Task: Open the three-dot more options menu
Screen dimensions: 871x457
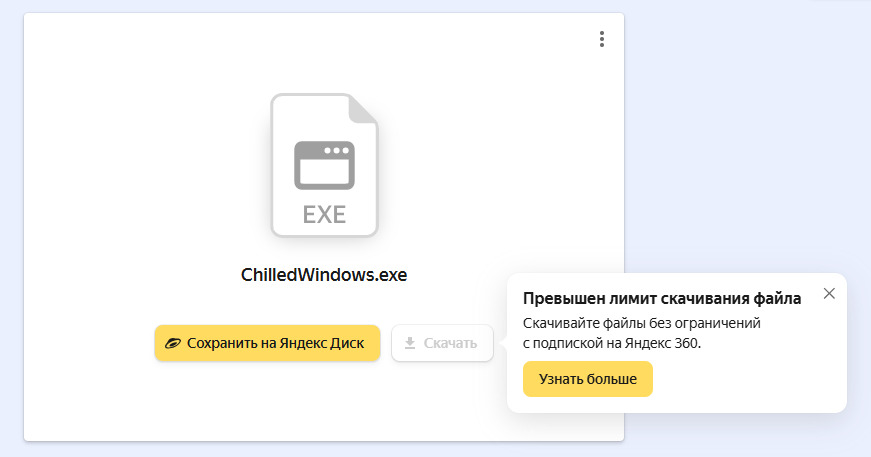Action: coord(602,39)
